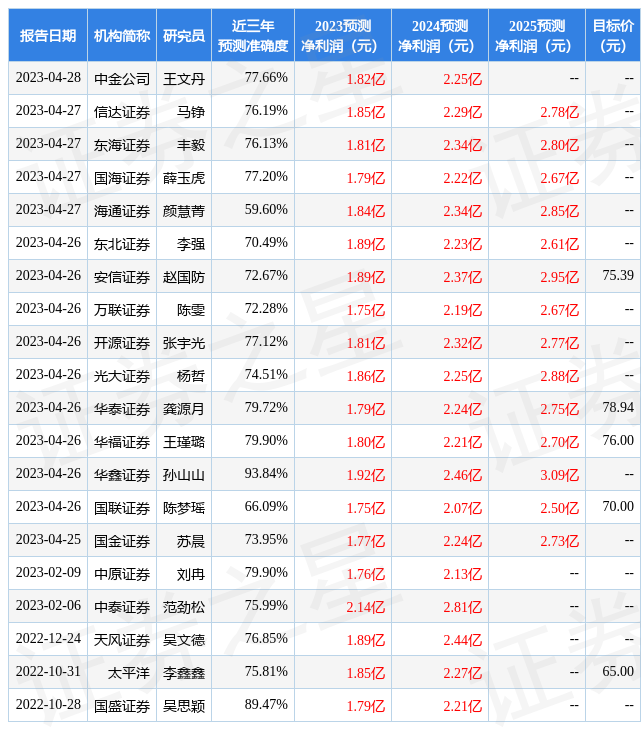641x730 pixels.
Task: Select institution name 开源证券
Action: 121,343
